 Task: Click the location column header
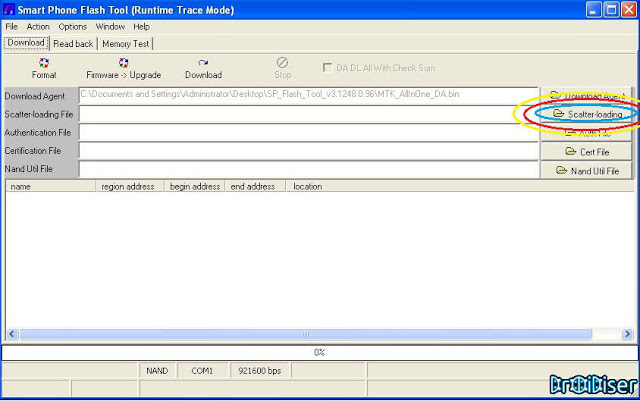(459, 187)
